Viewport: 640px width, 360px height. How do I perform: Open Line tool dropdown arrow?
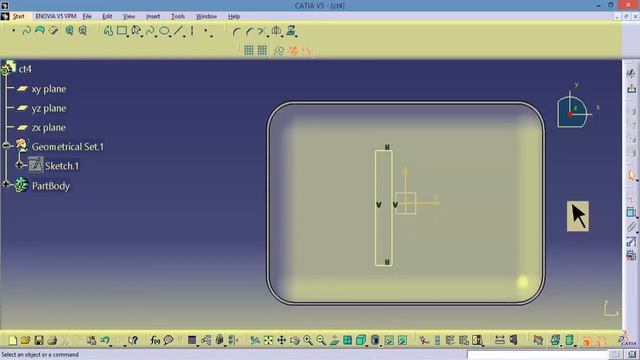tap(184, 36)
